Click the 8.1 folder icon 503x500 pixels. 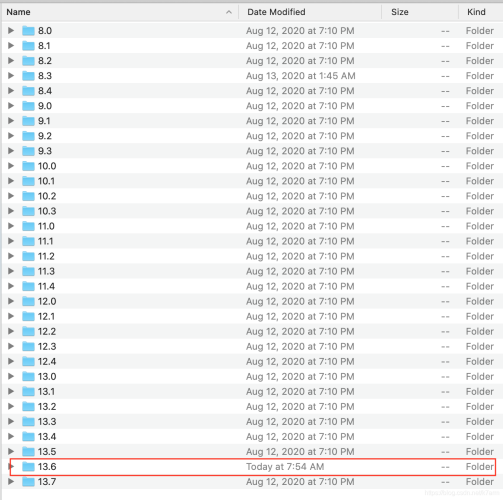pyautogui.click(x=28, y=46)
